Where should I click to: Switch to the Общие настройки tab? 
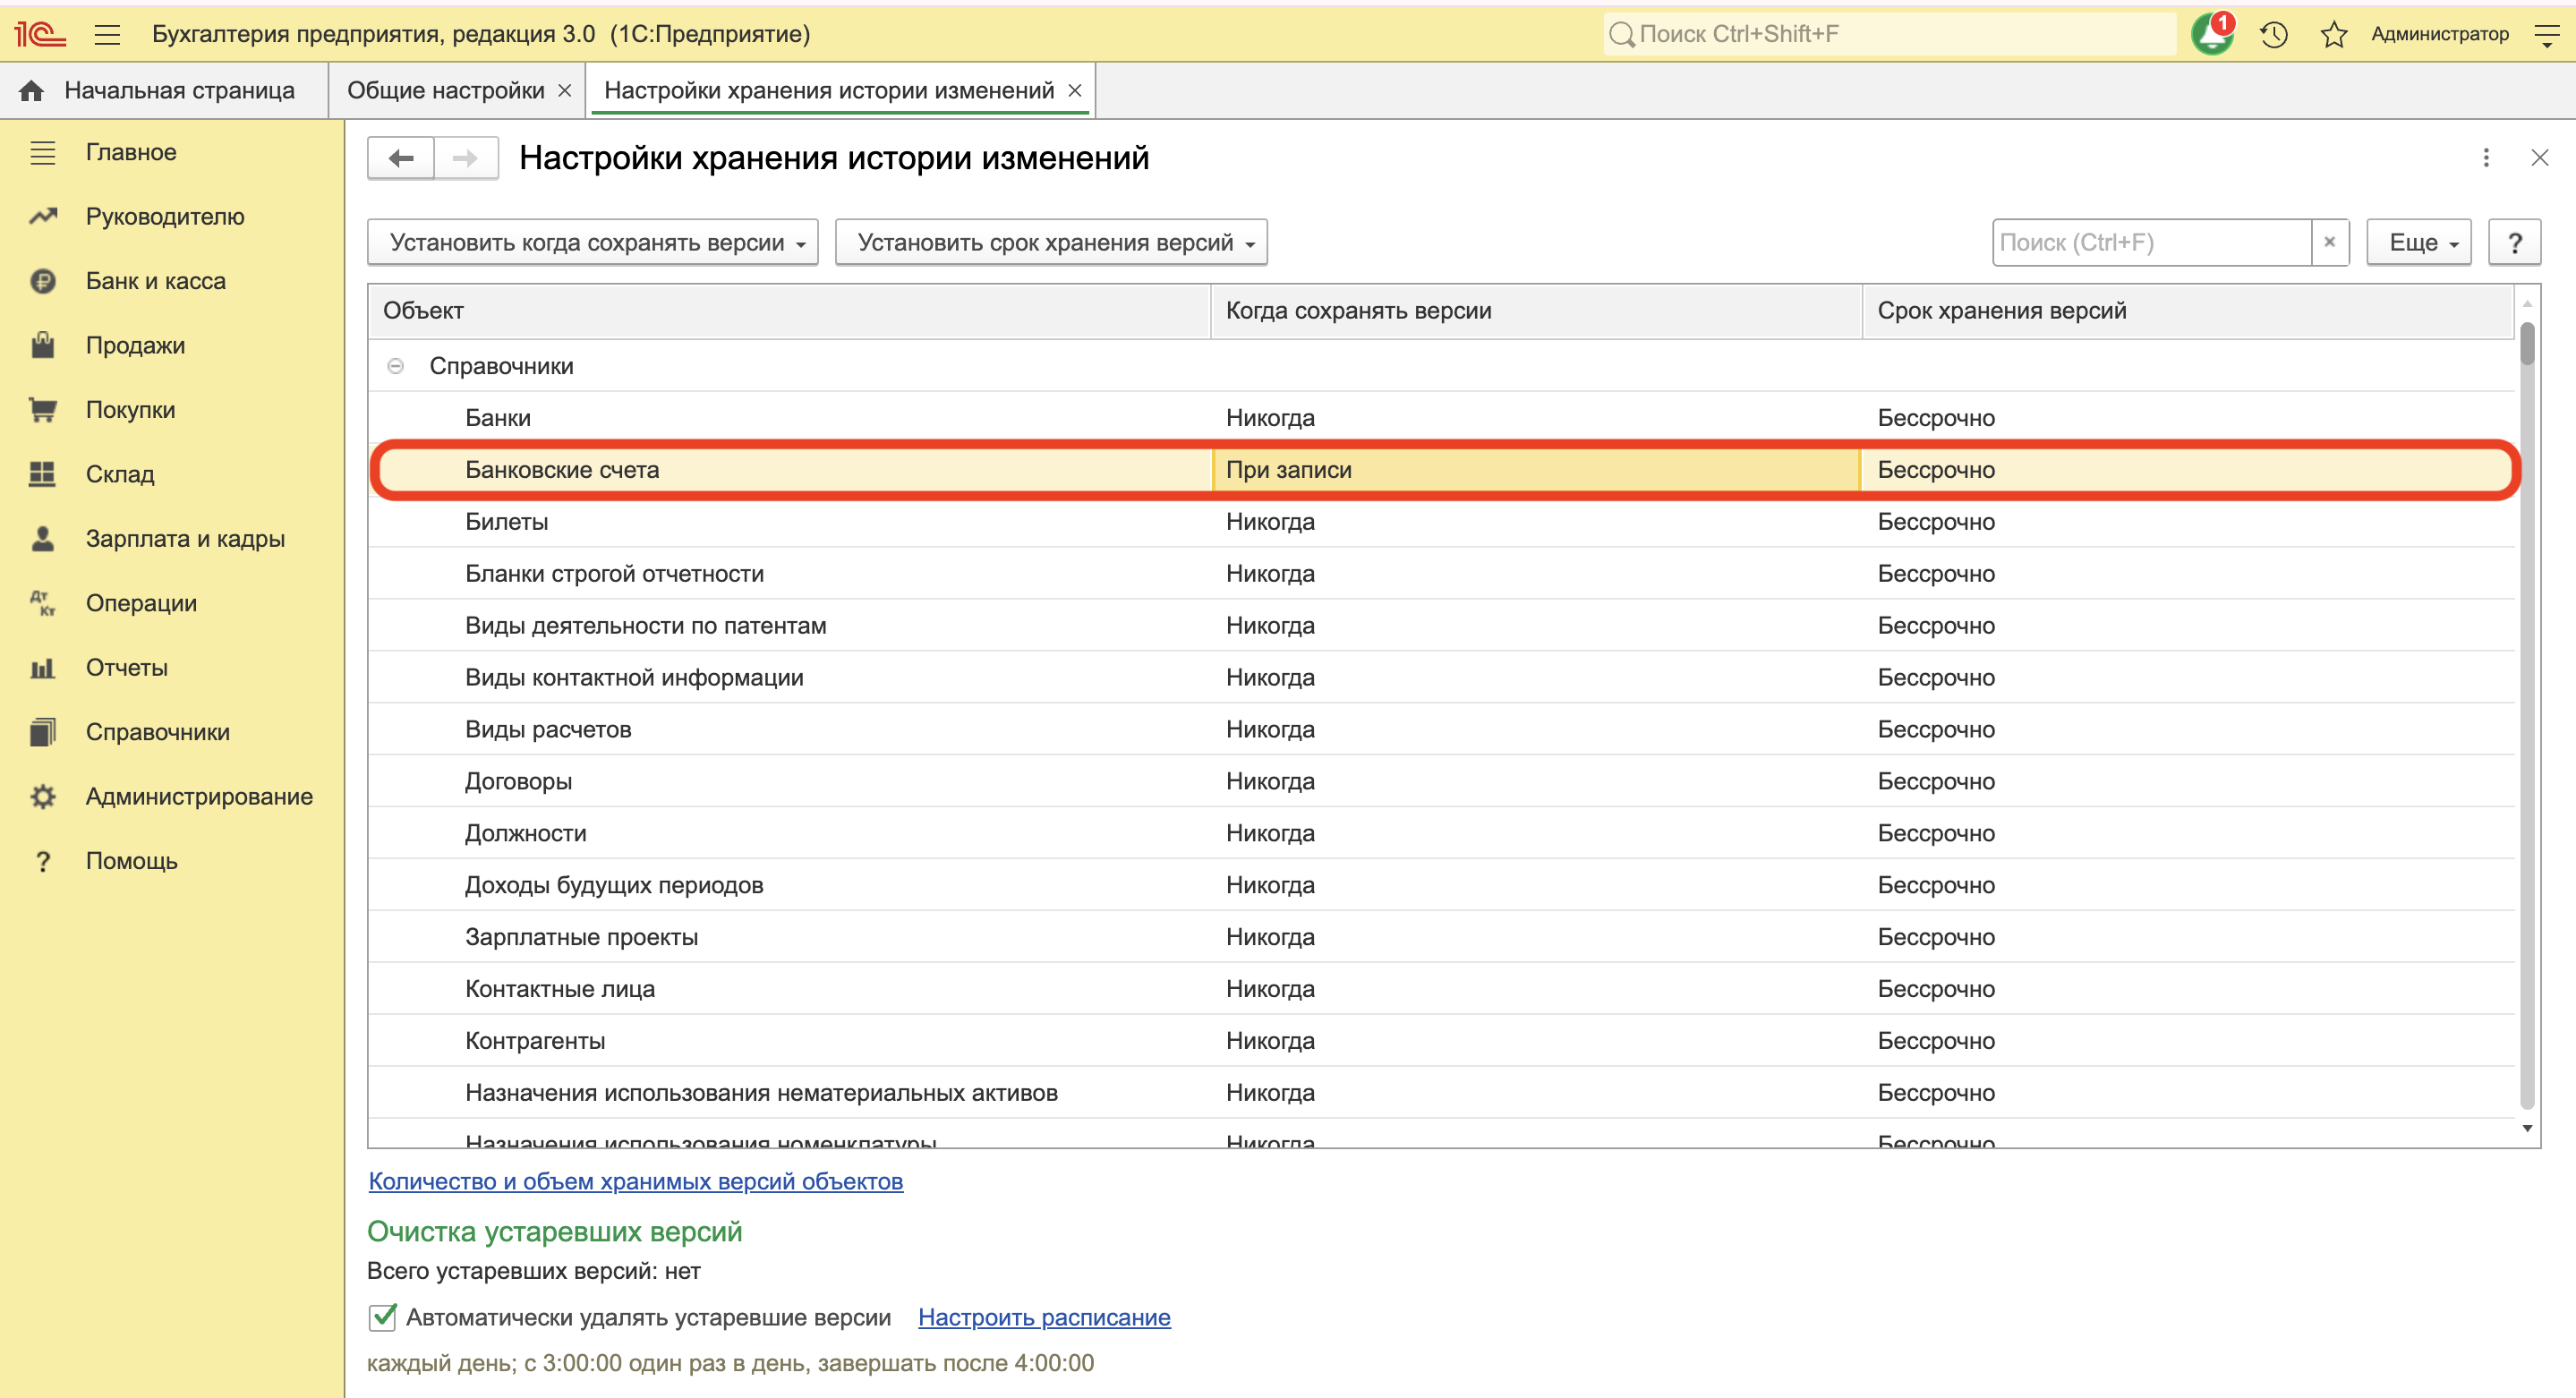coord(445,91)
